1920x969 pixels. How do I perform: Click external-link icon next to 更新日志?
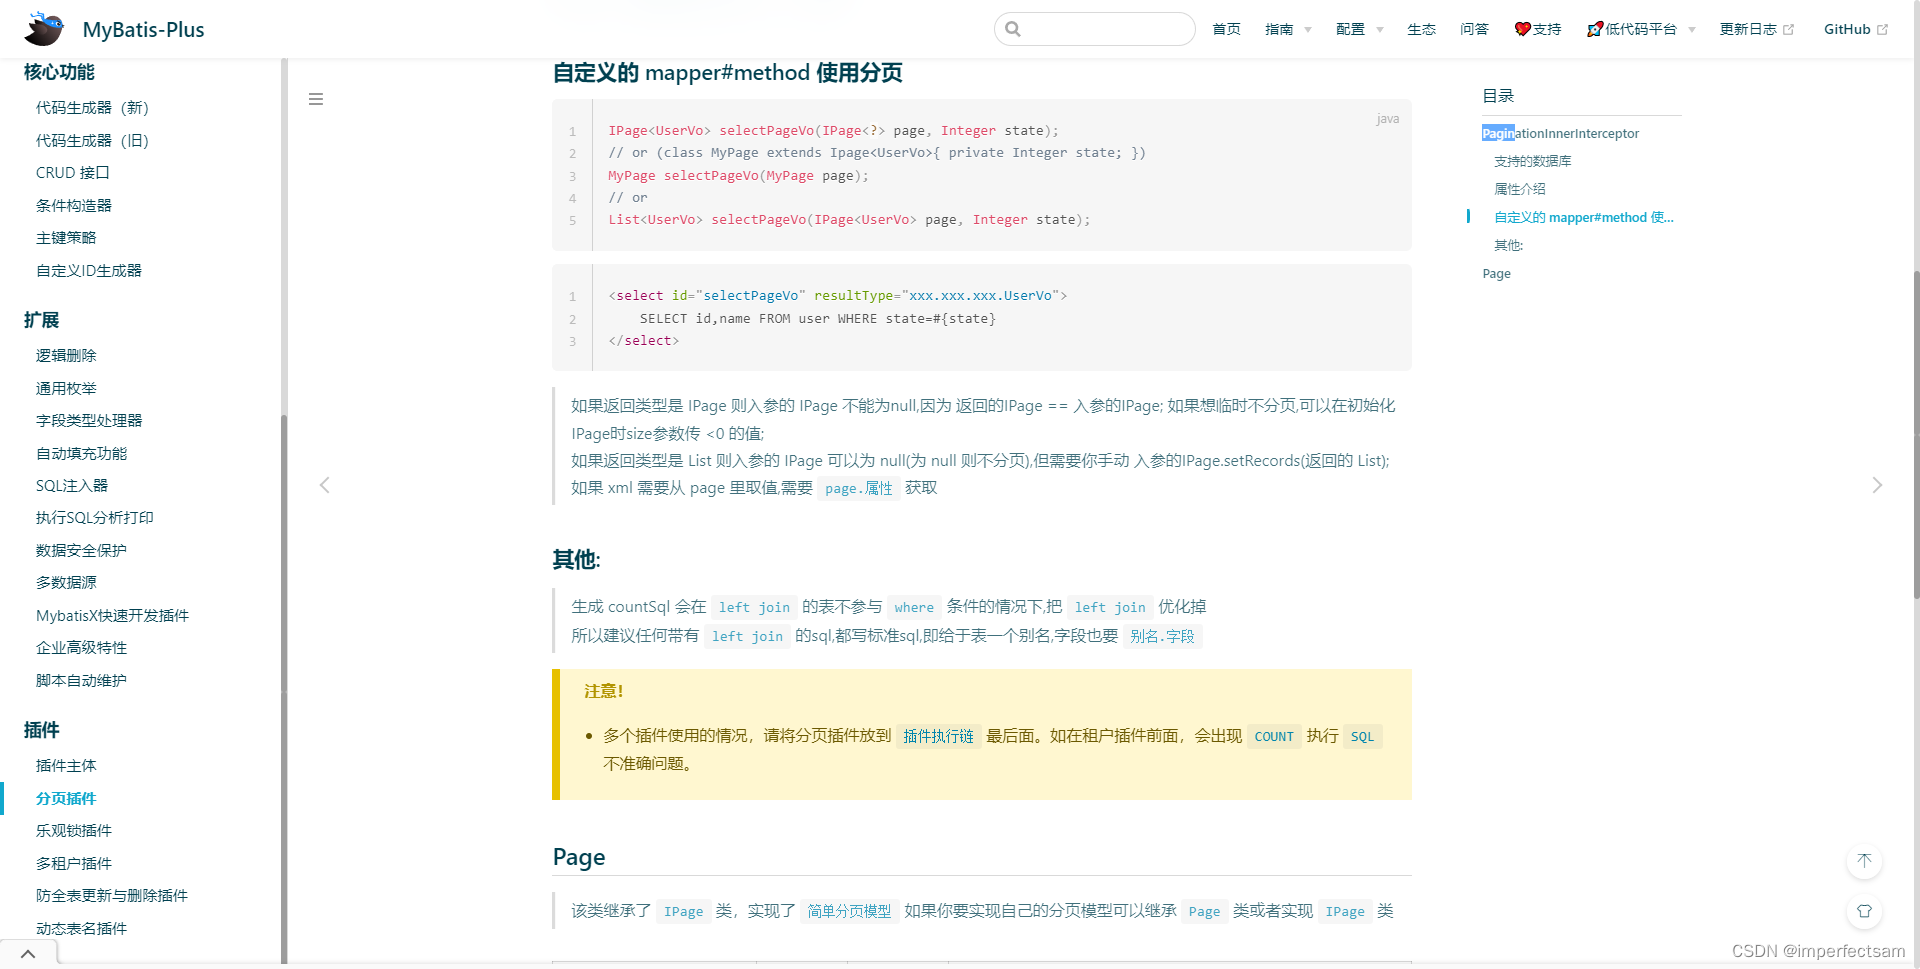pos(1789,30)
